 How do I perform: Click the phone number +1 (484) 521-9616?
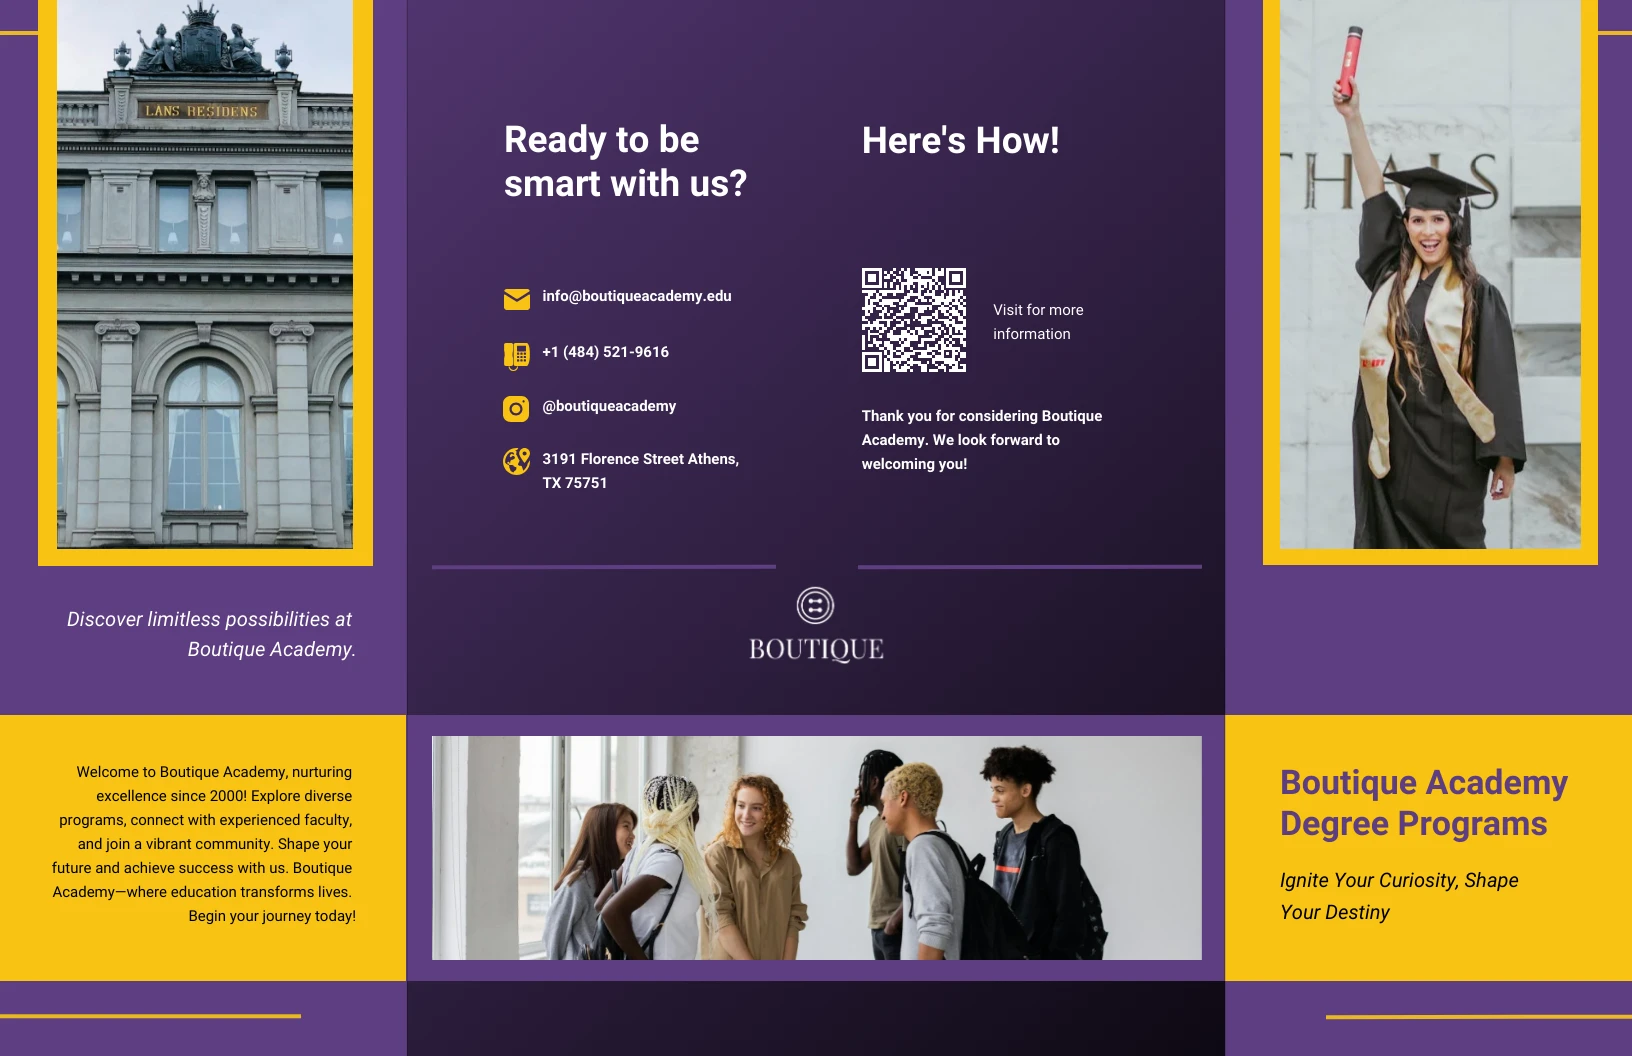(x=604, y=352)
